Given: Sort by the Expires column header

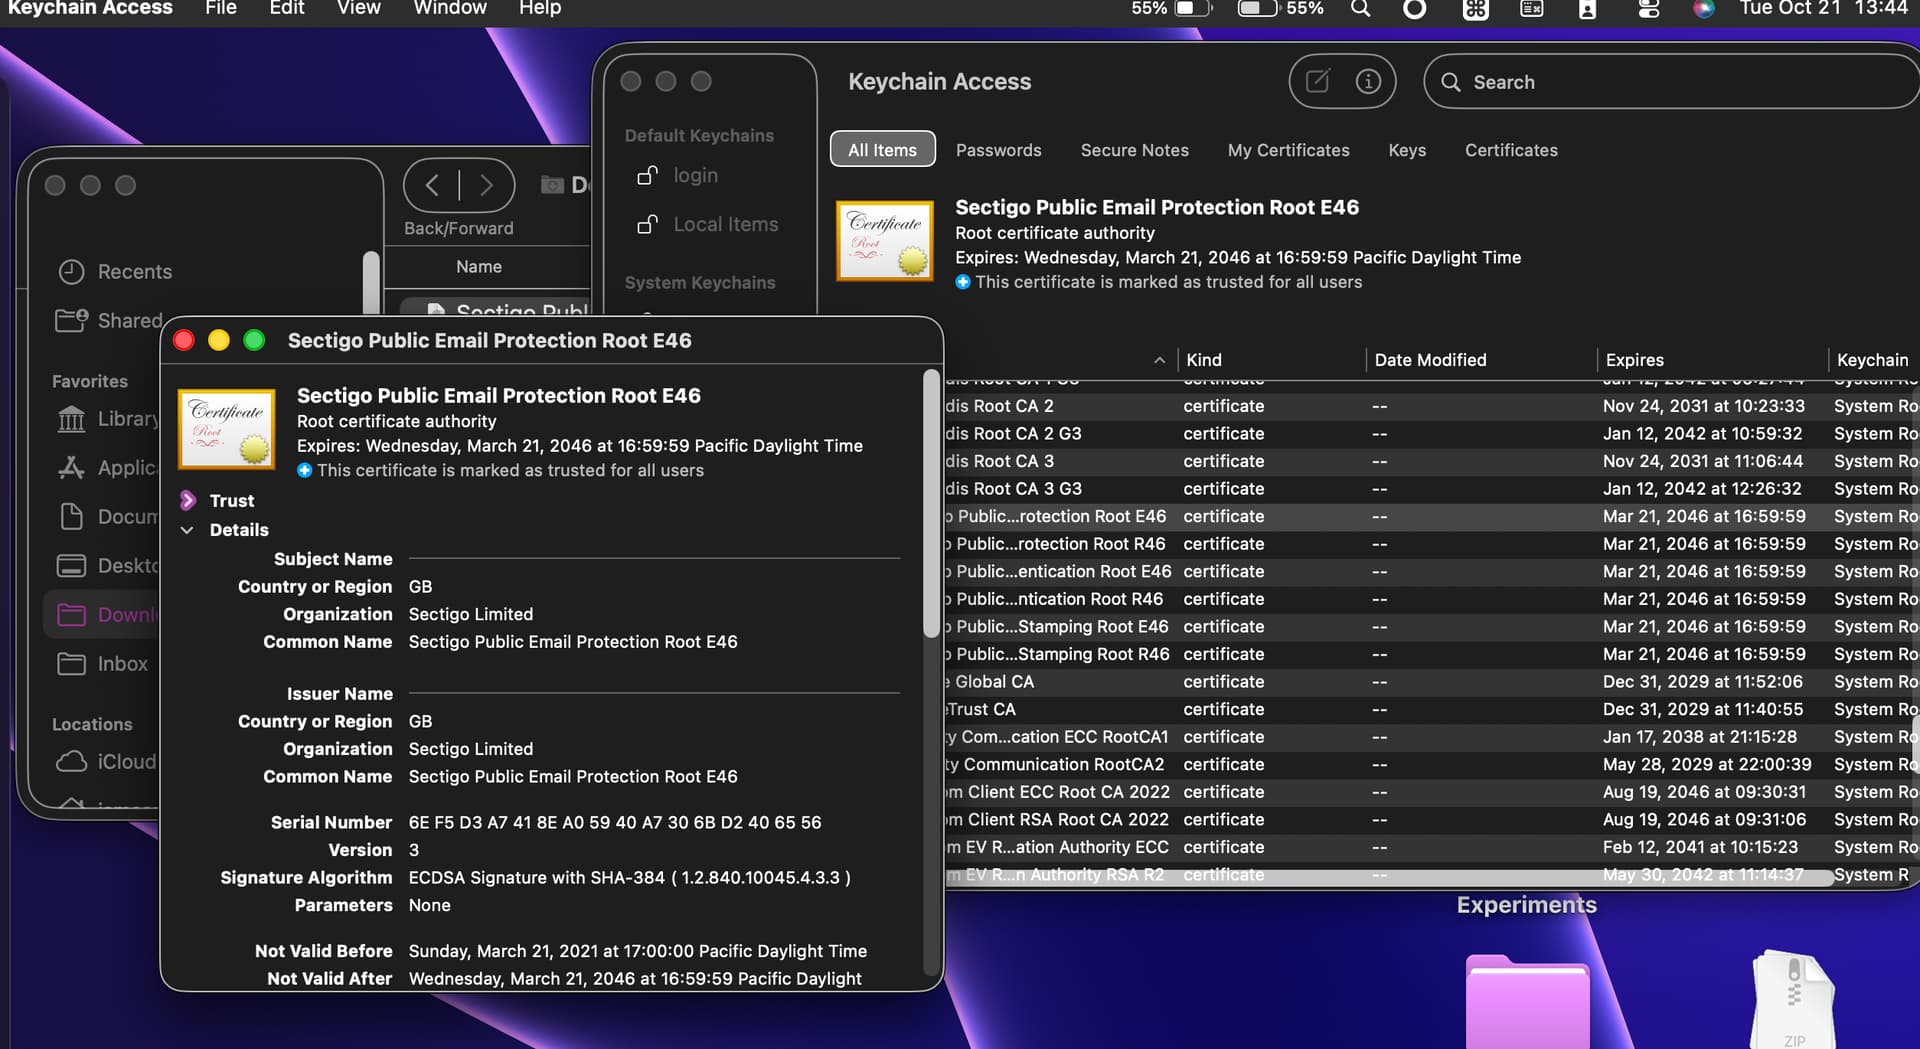Looking at the screenshot, I should tap(1634, 360).
